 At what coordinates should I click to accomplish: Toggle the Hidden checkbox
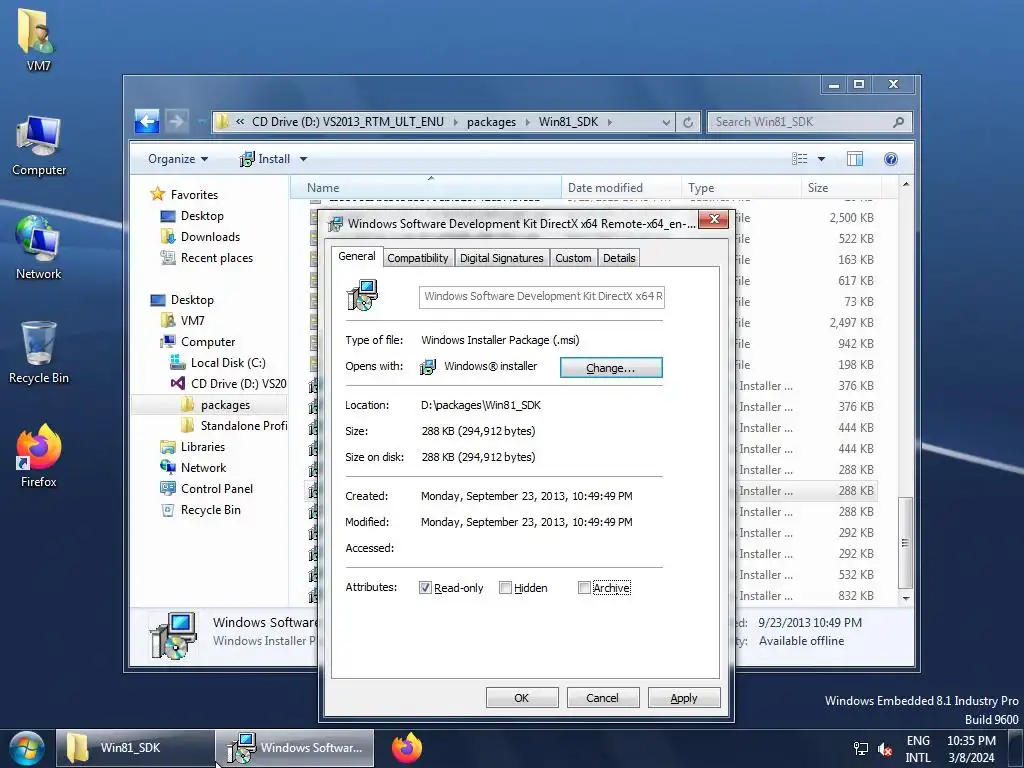click(505, 588)
